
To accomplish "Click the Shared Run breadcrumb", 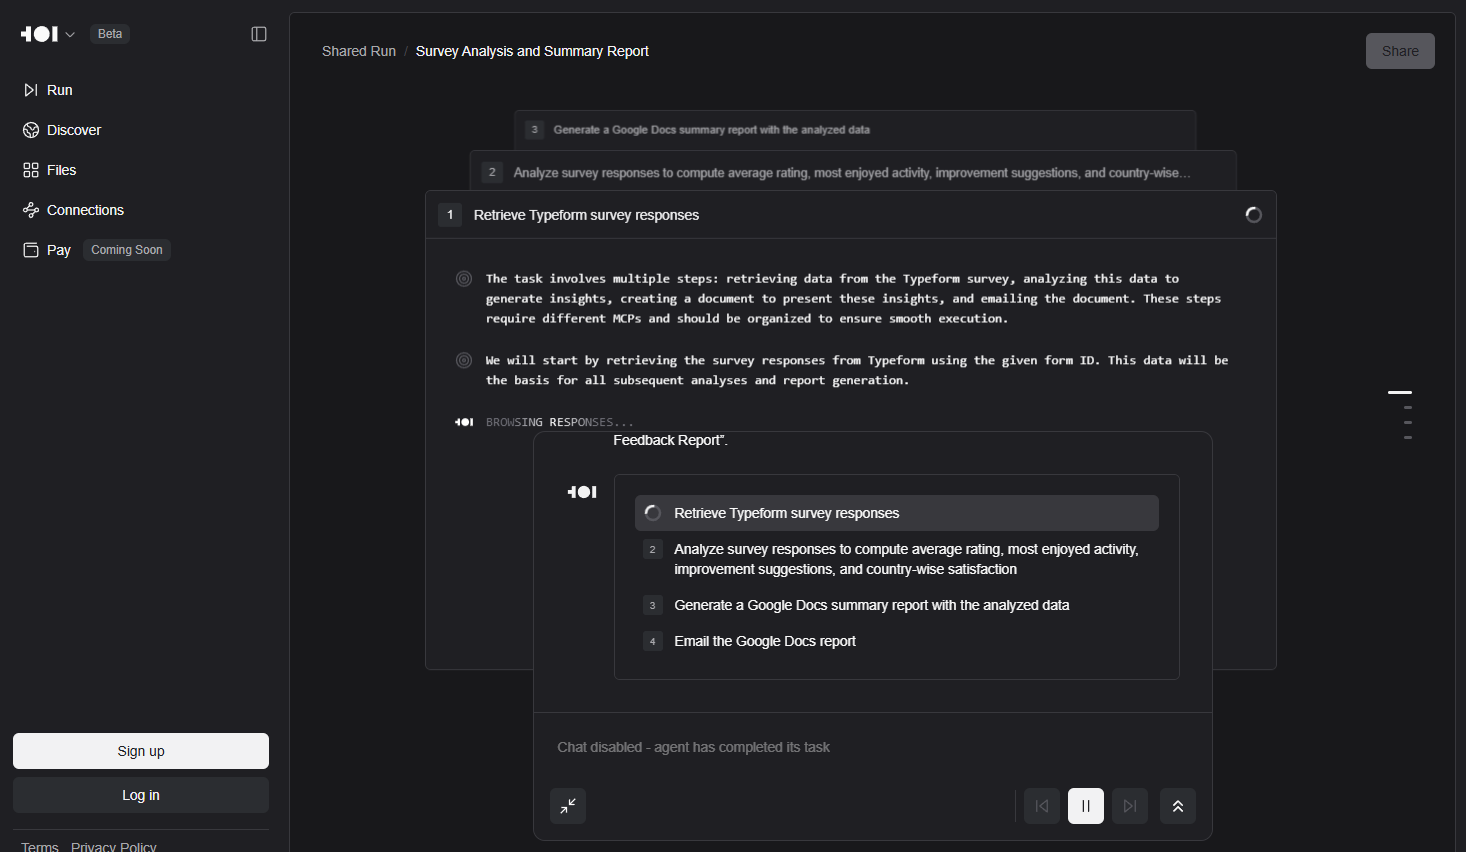I will tap(359, 51).
